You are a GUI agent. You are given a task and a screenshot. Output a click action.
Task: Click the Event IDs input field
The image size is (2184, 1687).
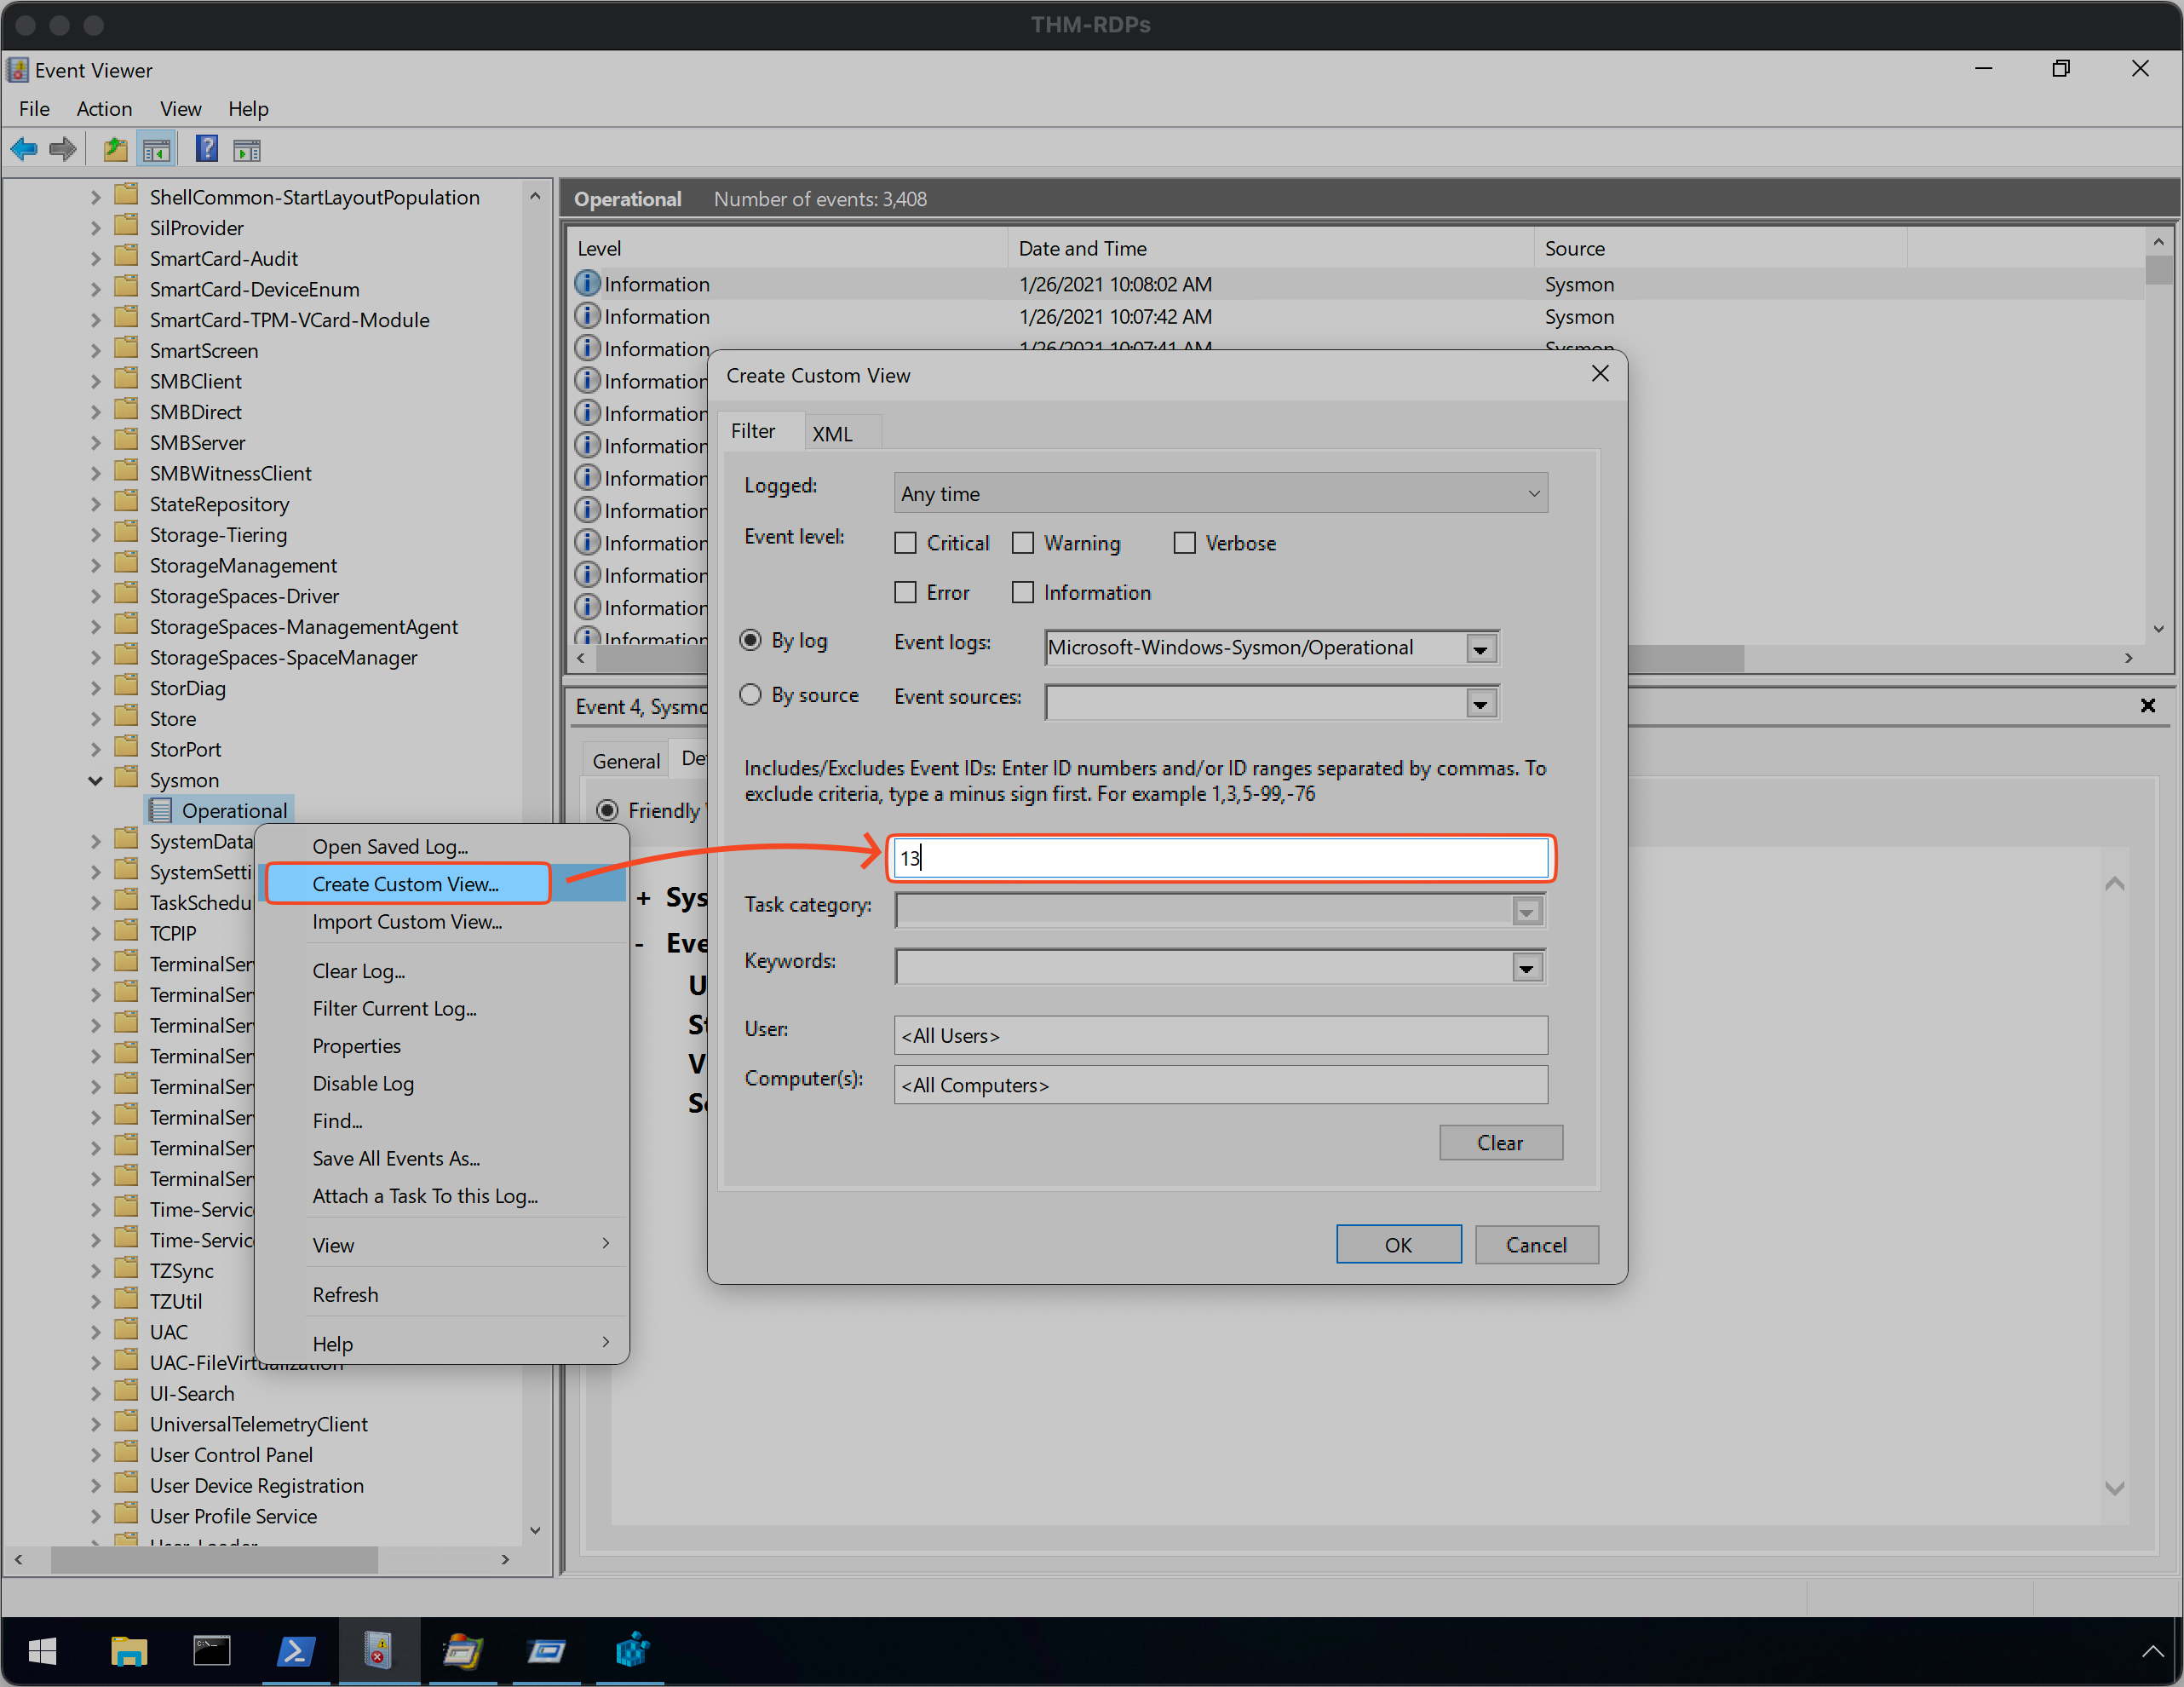(1220, 857)
